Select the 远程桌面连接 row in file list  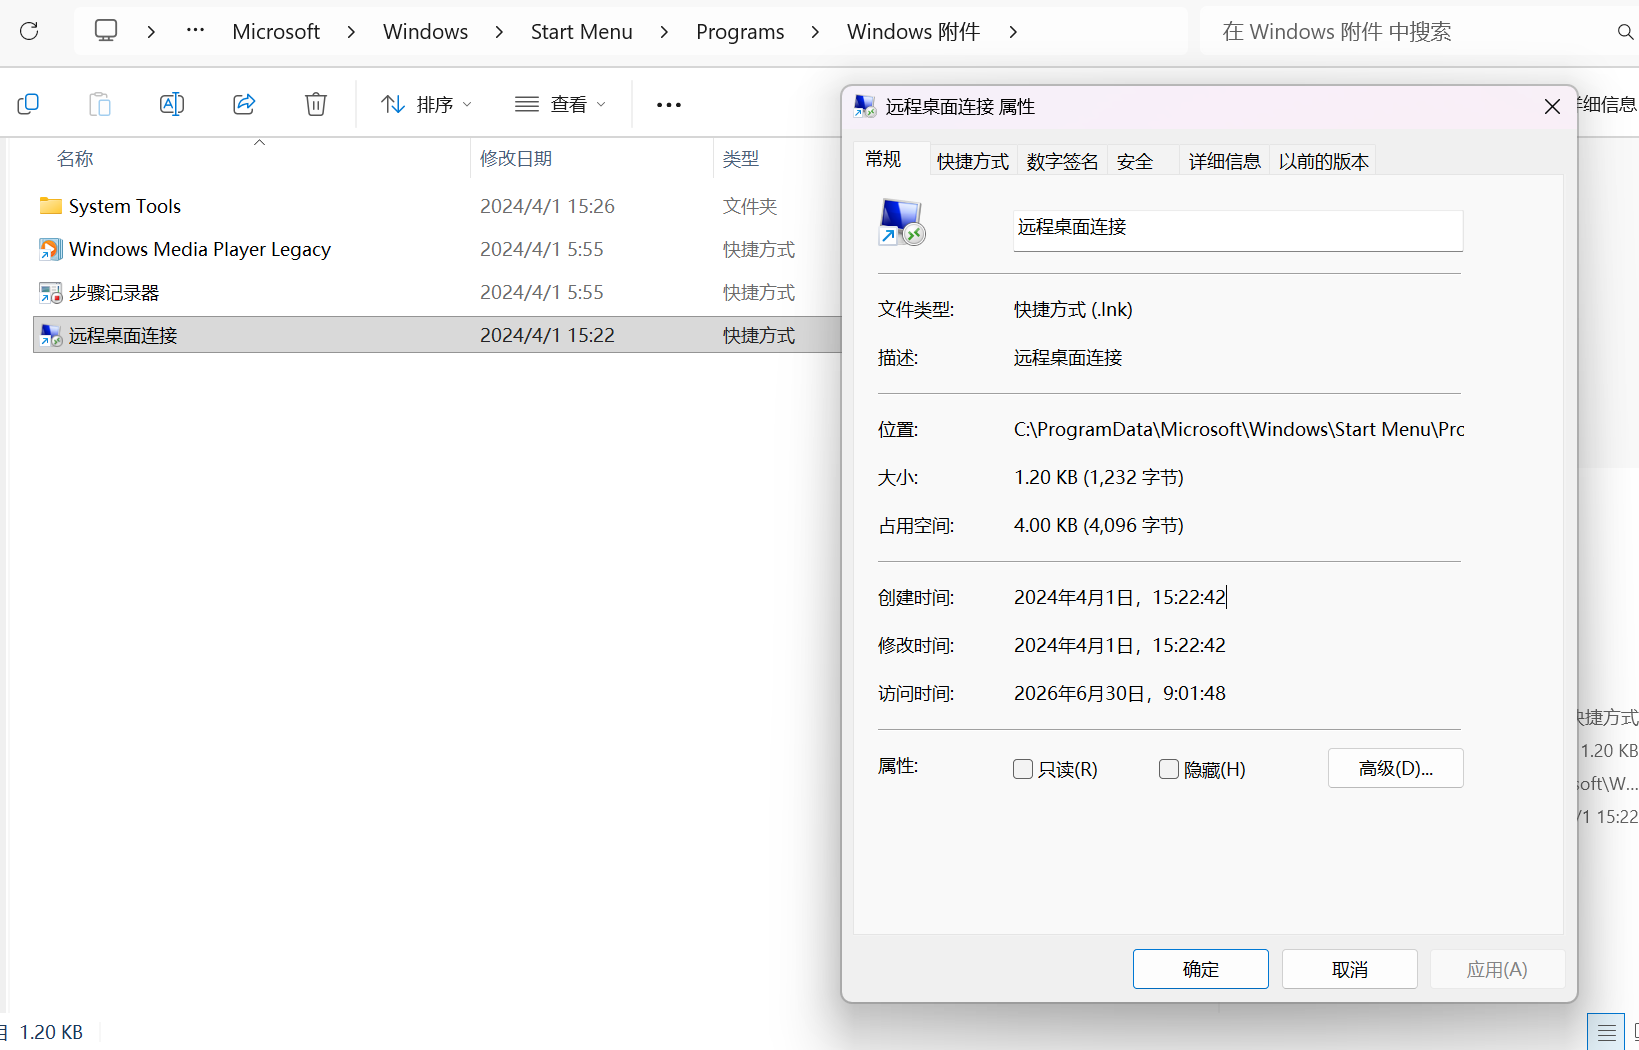(x=437, y=335)
